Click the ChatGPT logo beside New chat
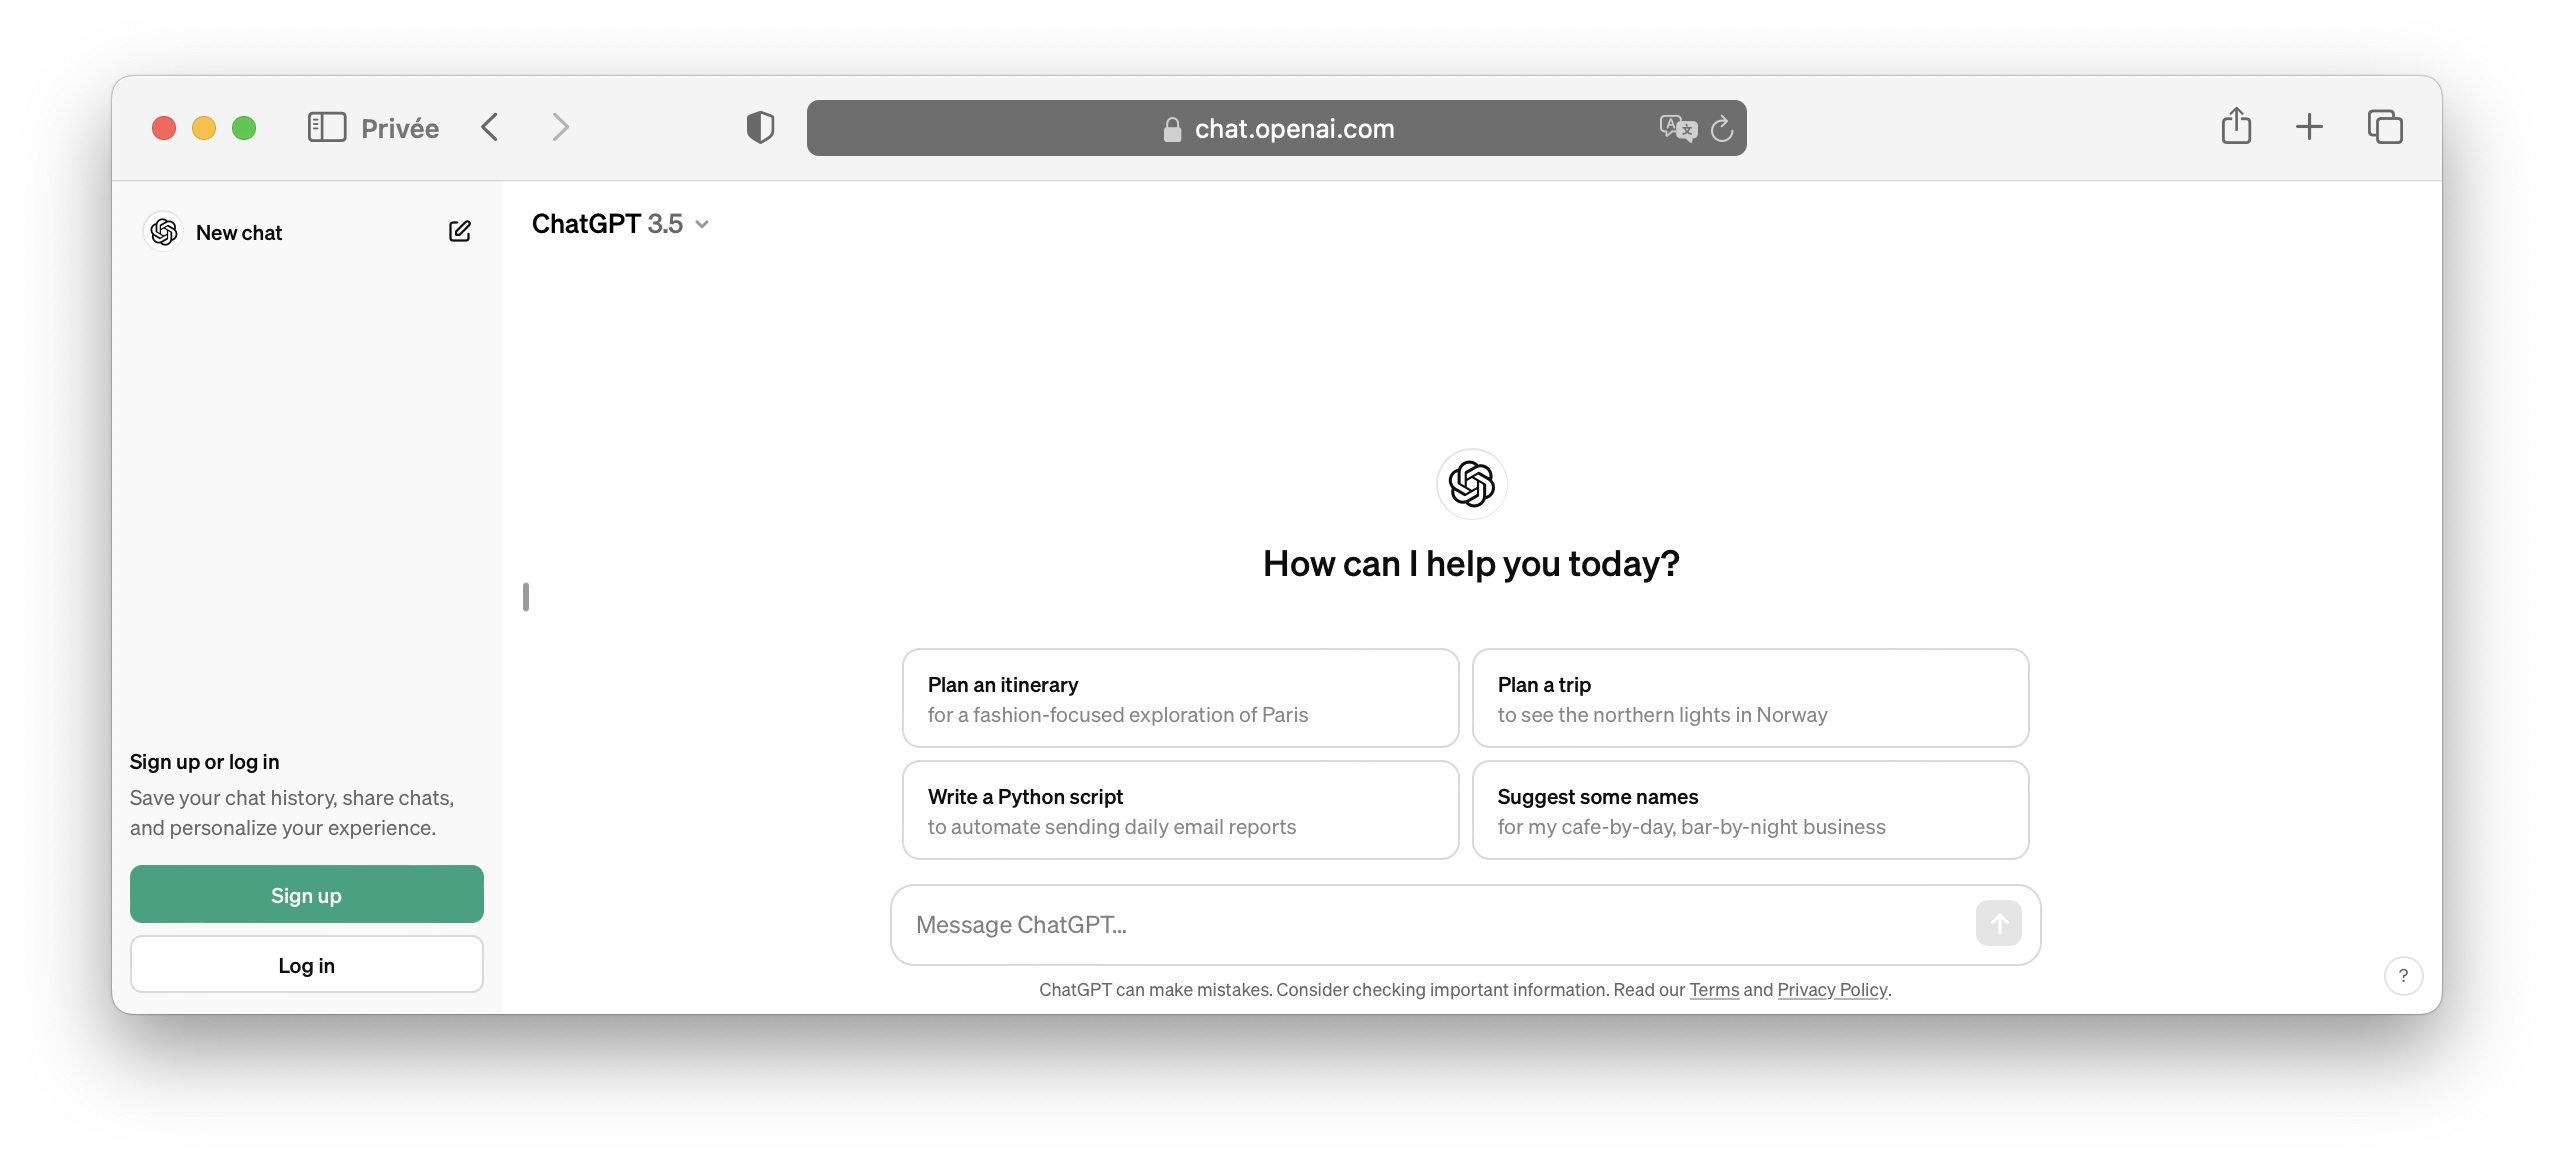 pos(164,232)
